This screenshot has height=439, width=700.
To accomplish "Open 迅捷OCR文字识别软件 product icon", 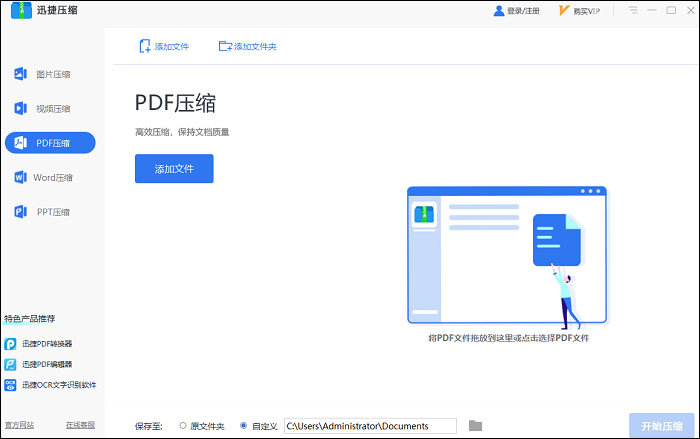I will pyautogui.click(x=10, y=385).
